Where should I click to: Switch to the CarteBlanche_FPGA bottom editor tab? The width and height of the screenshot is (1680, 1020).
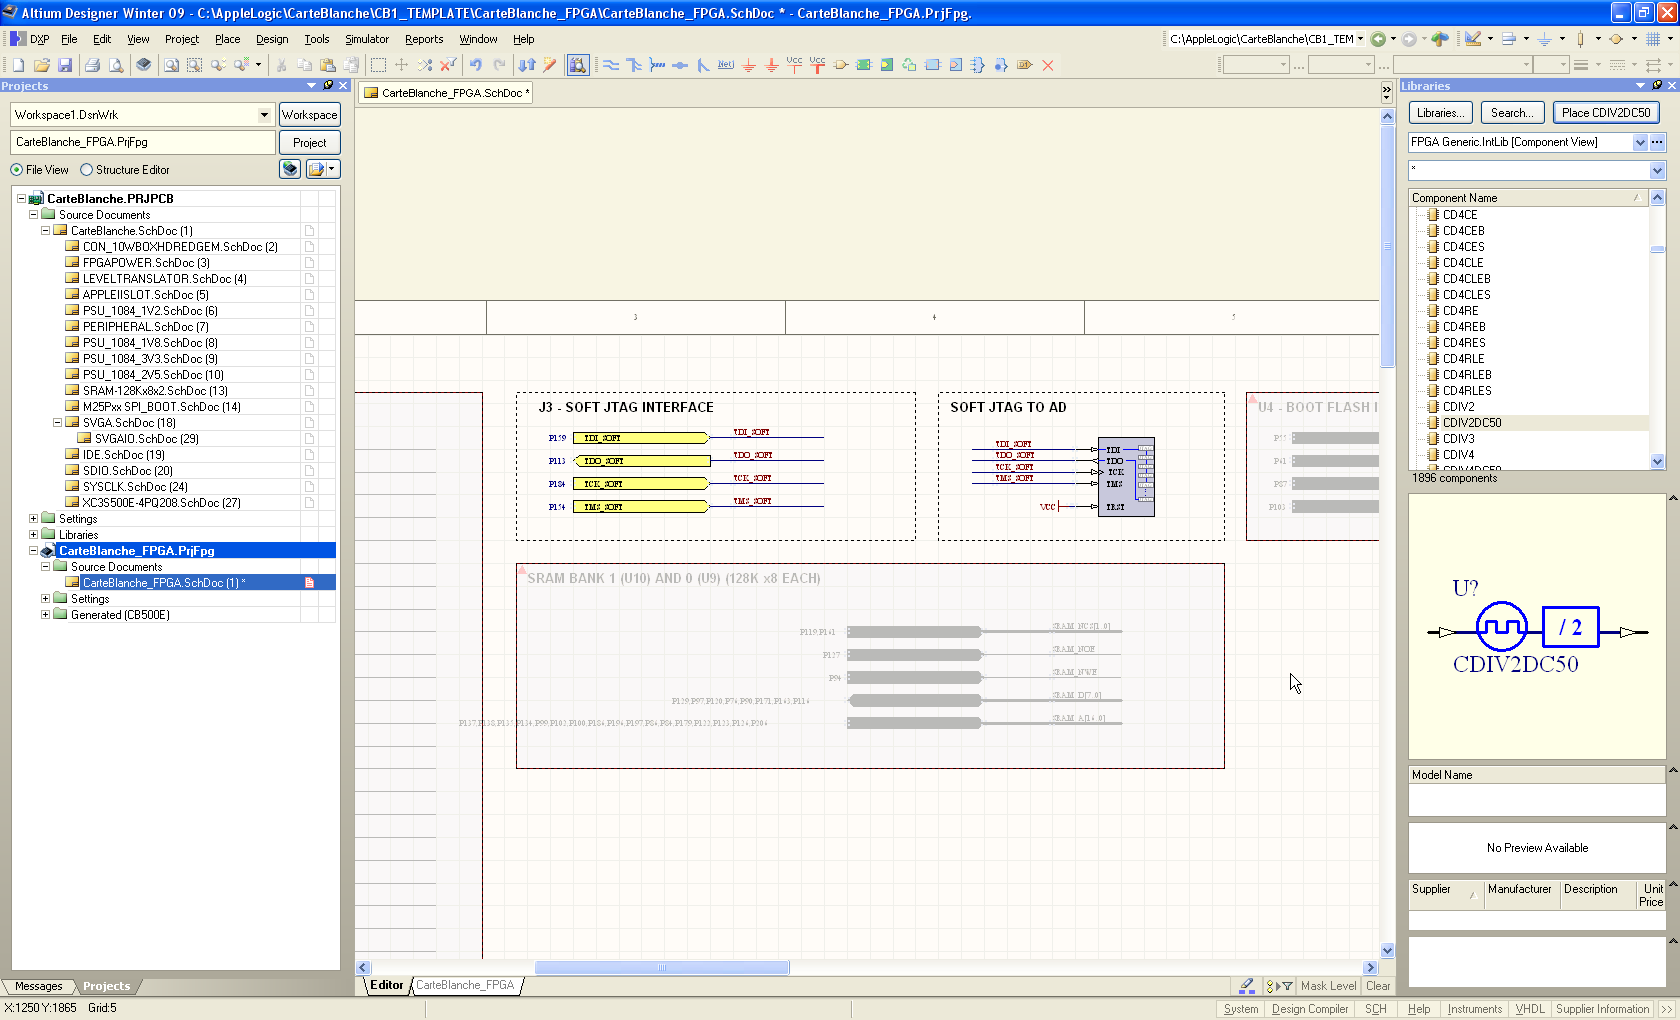[x=465, y=985]
